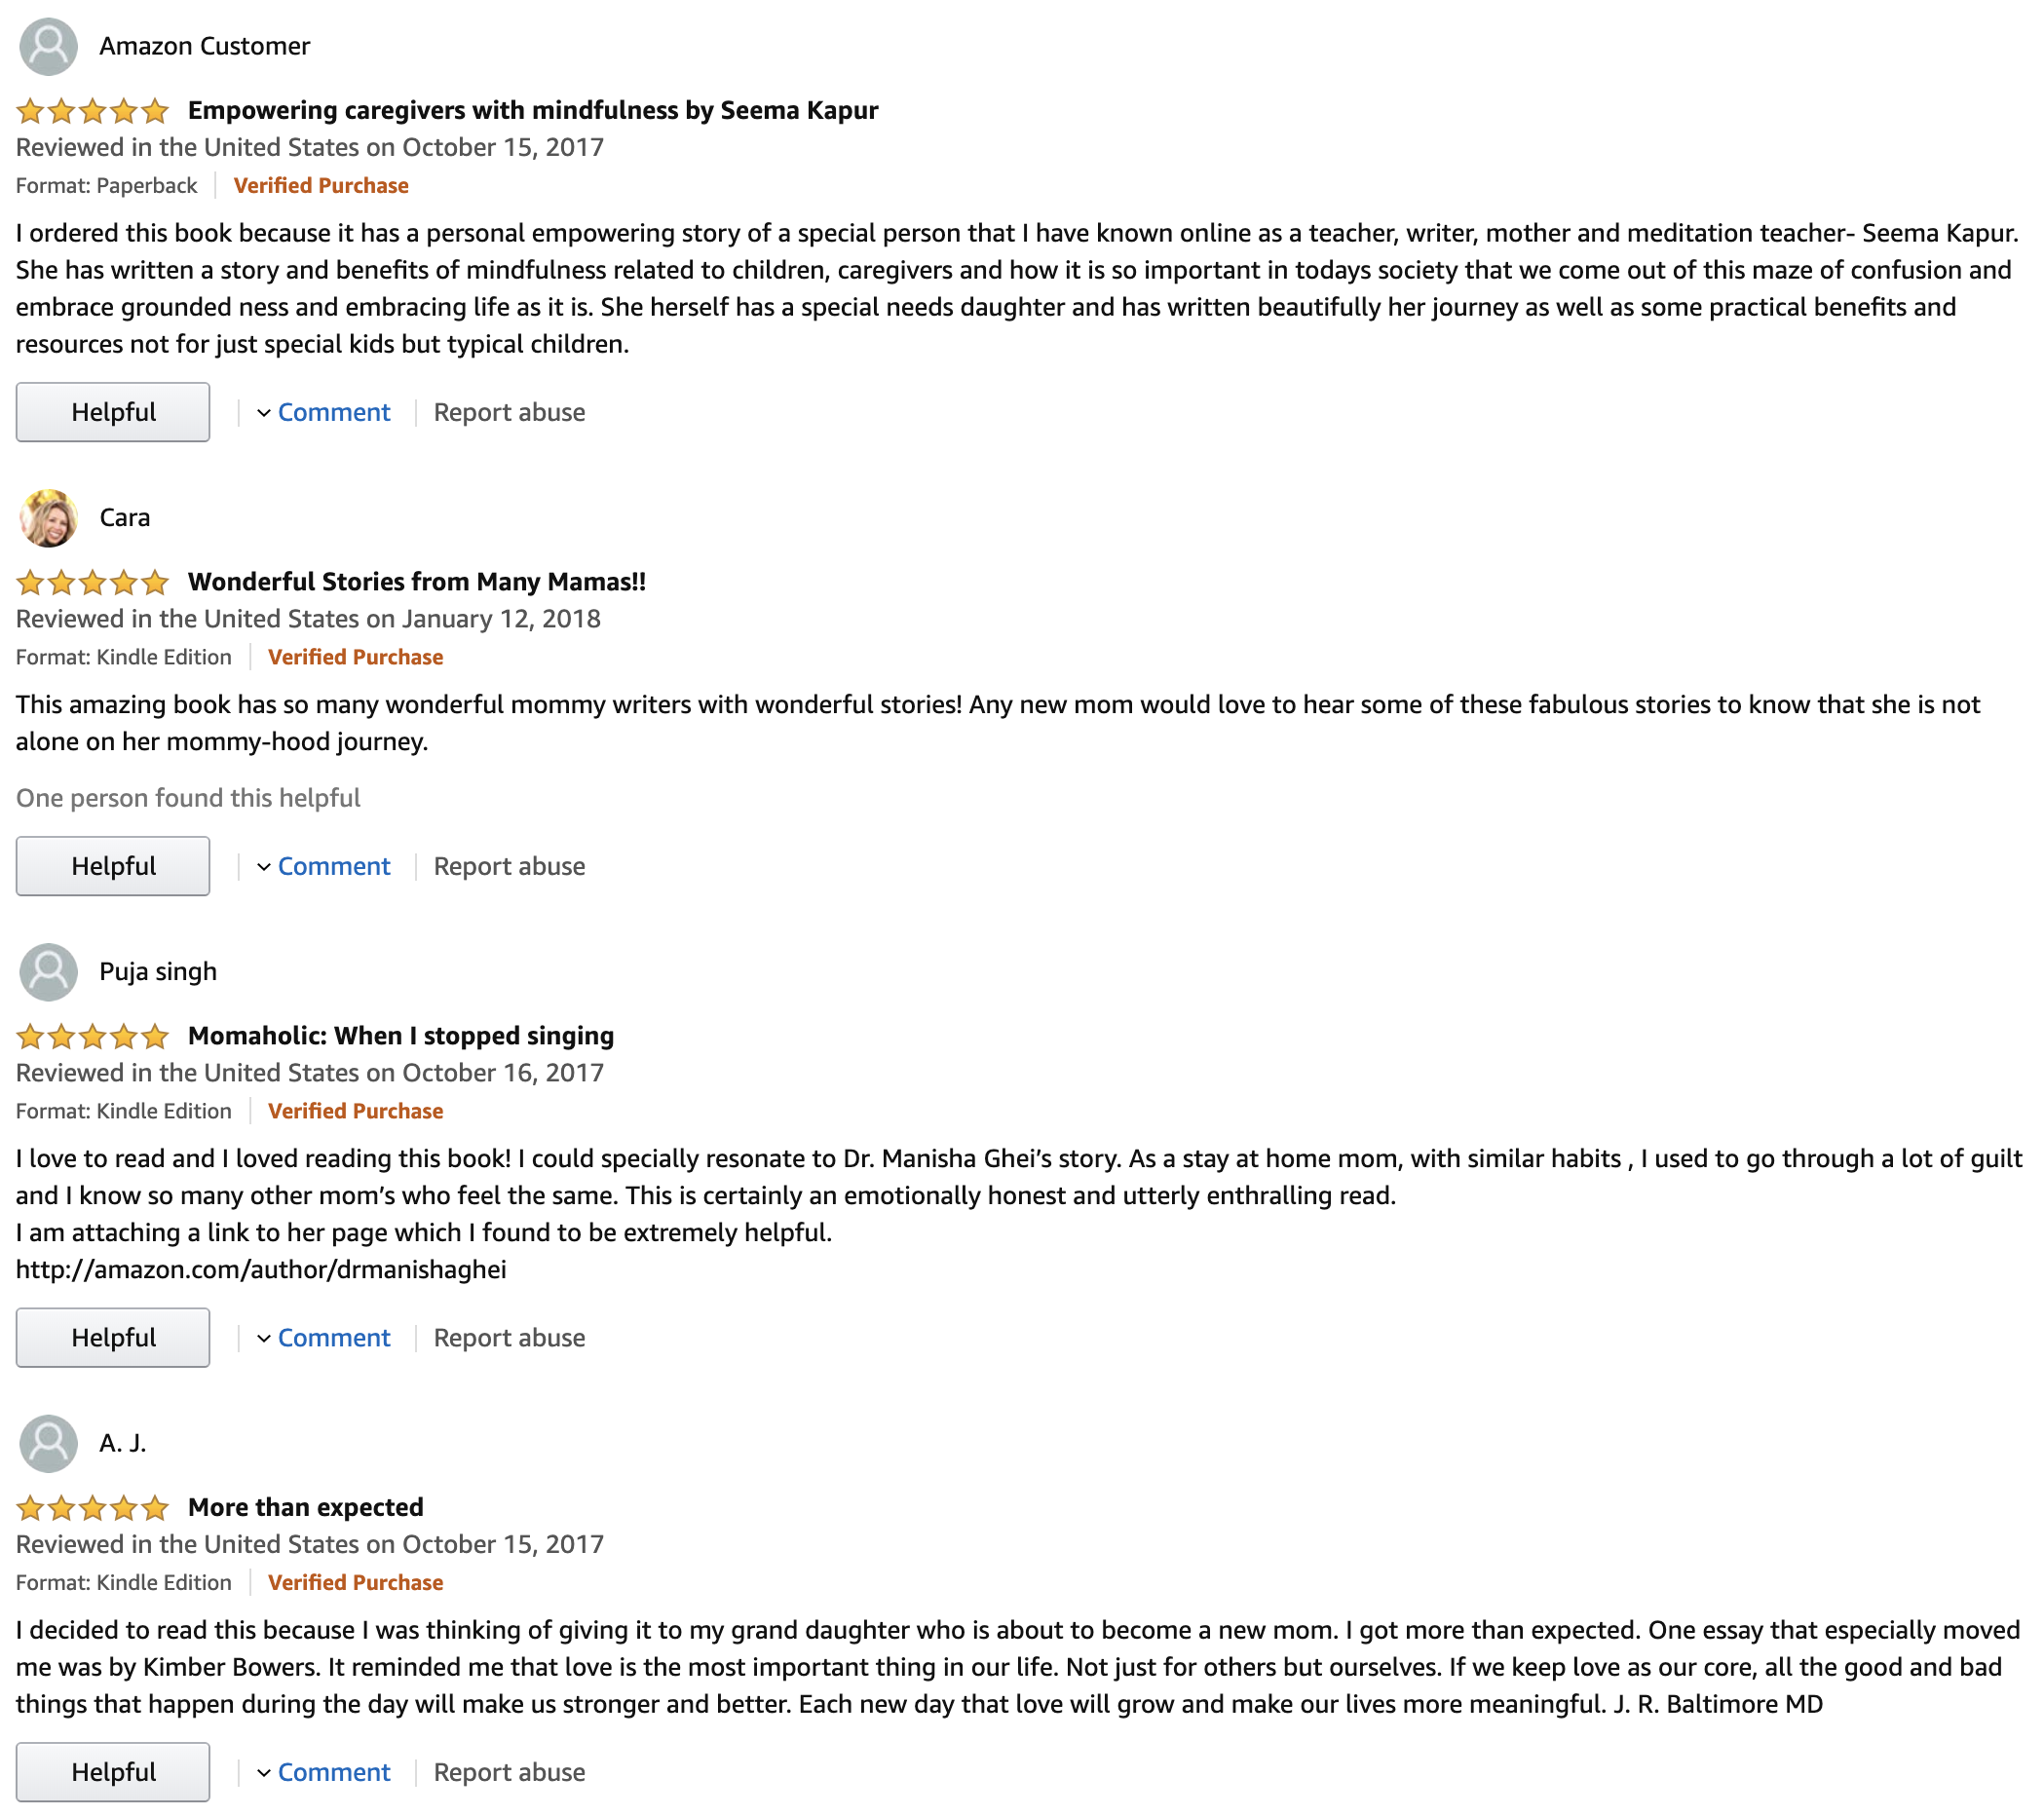Expand Comment on Amazon Customer's review
Viewport: 2044px width, 1816px height.
click(x=323, y=412)
